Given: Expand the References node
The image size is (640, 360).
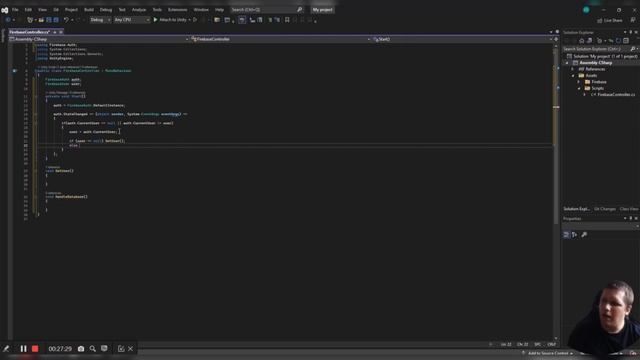Looking at the screenshot, I should 573,69.
